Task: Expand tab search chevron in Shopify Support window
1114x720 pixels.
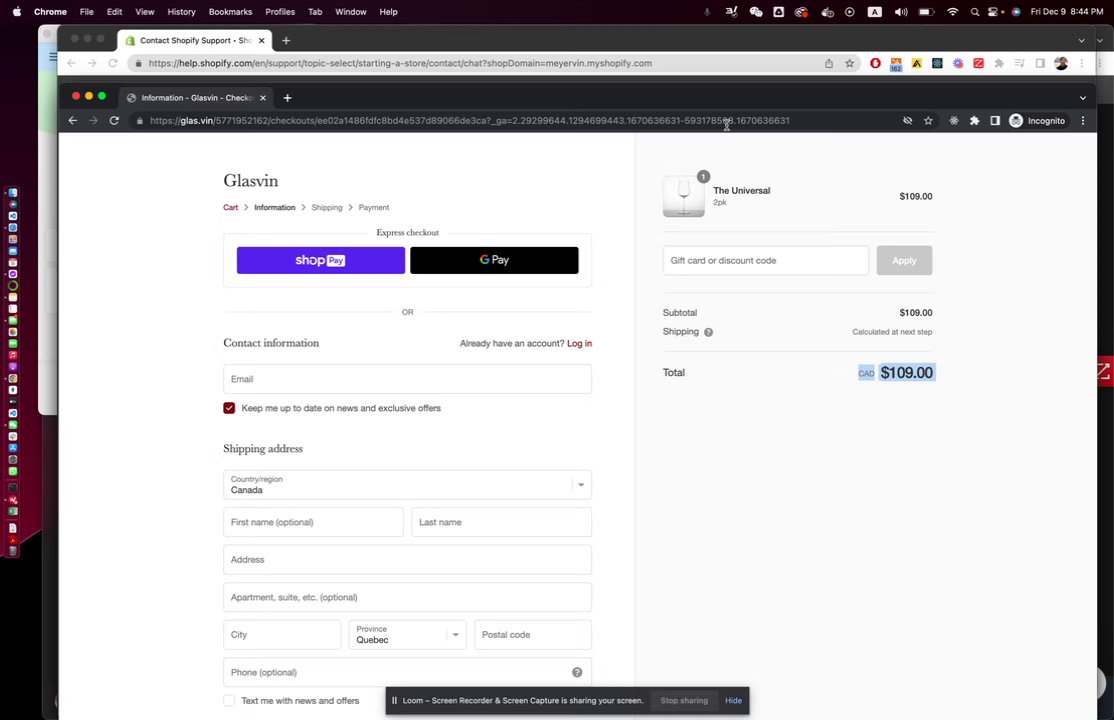Action: (x=1081, y=41)
